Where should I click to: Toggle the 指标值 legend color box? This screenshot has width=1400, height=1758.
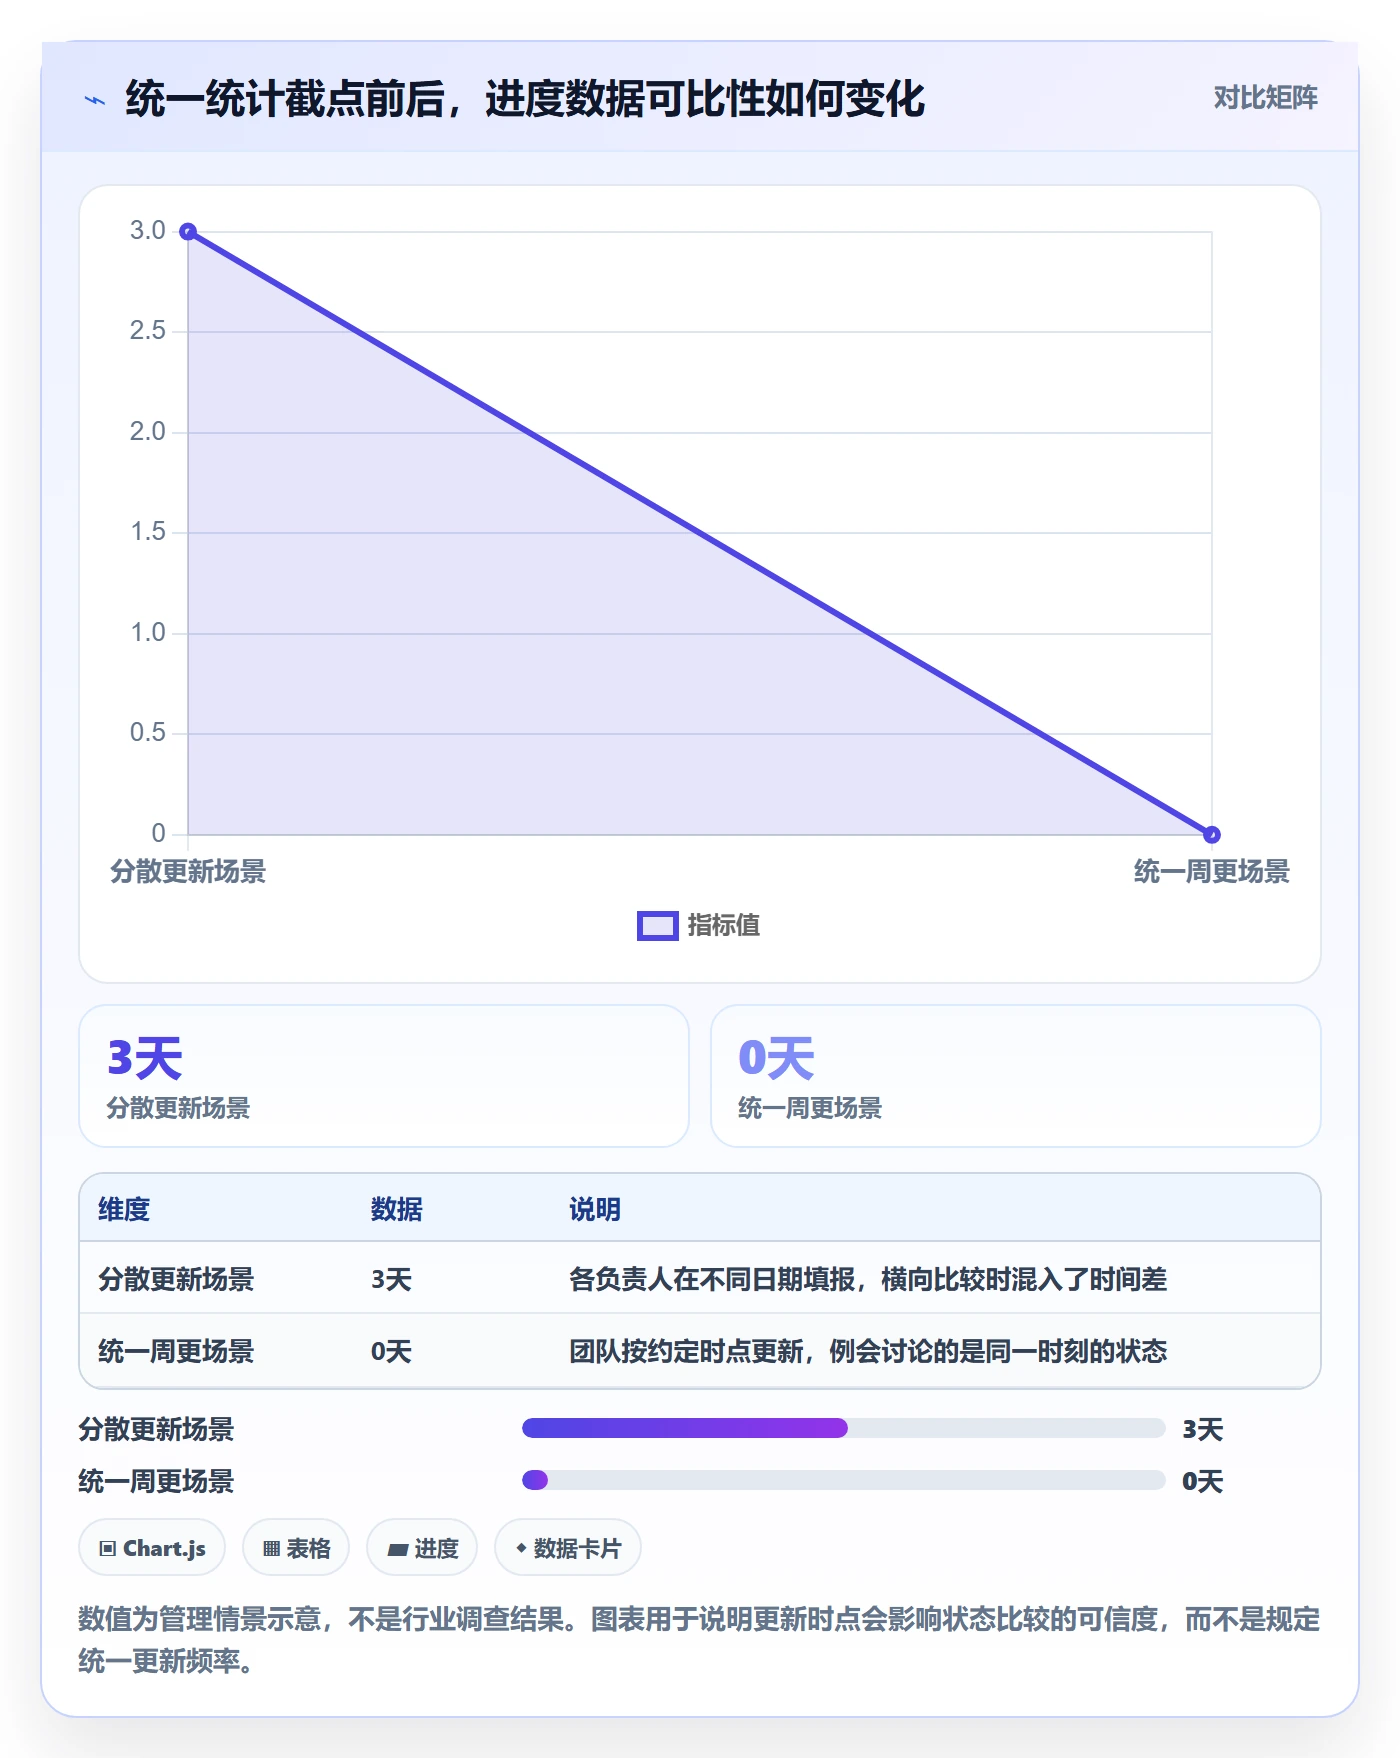[x=658, y=926]
